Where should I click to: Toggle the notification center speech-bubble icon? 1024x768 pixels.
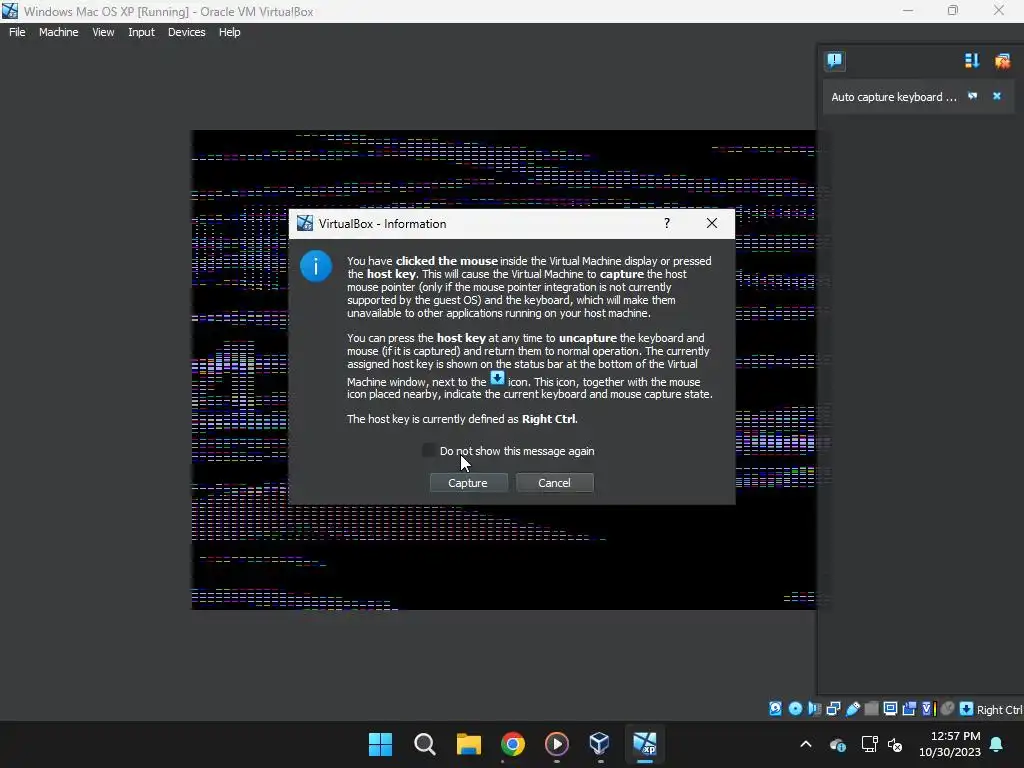click(835, 61)
